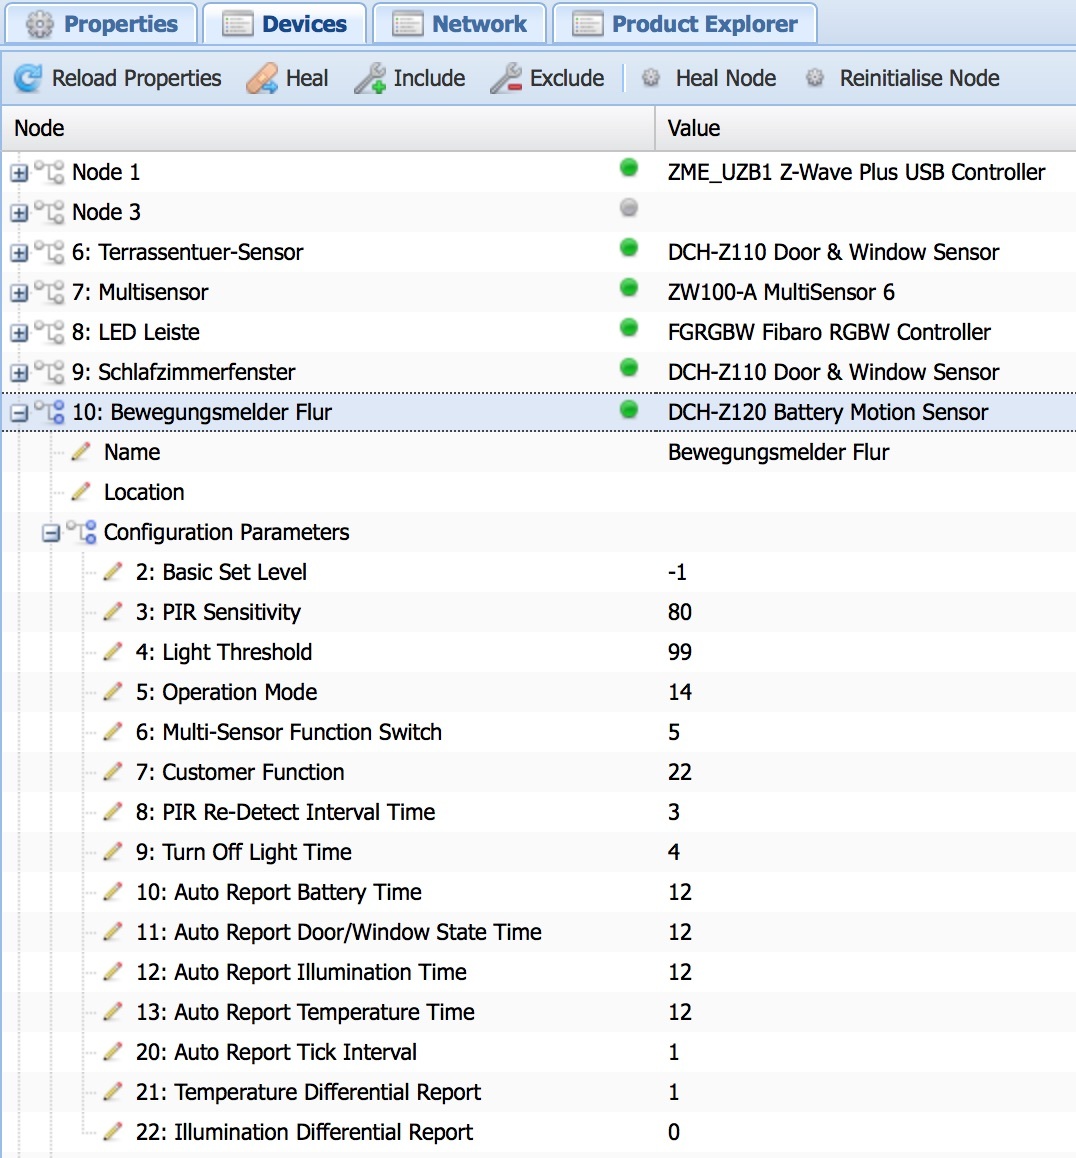Select the 8: LED Leiste row

click(x=136, y=332)
